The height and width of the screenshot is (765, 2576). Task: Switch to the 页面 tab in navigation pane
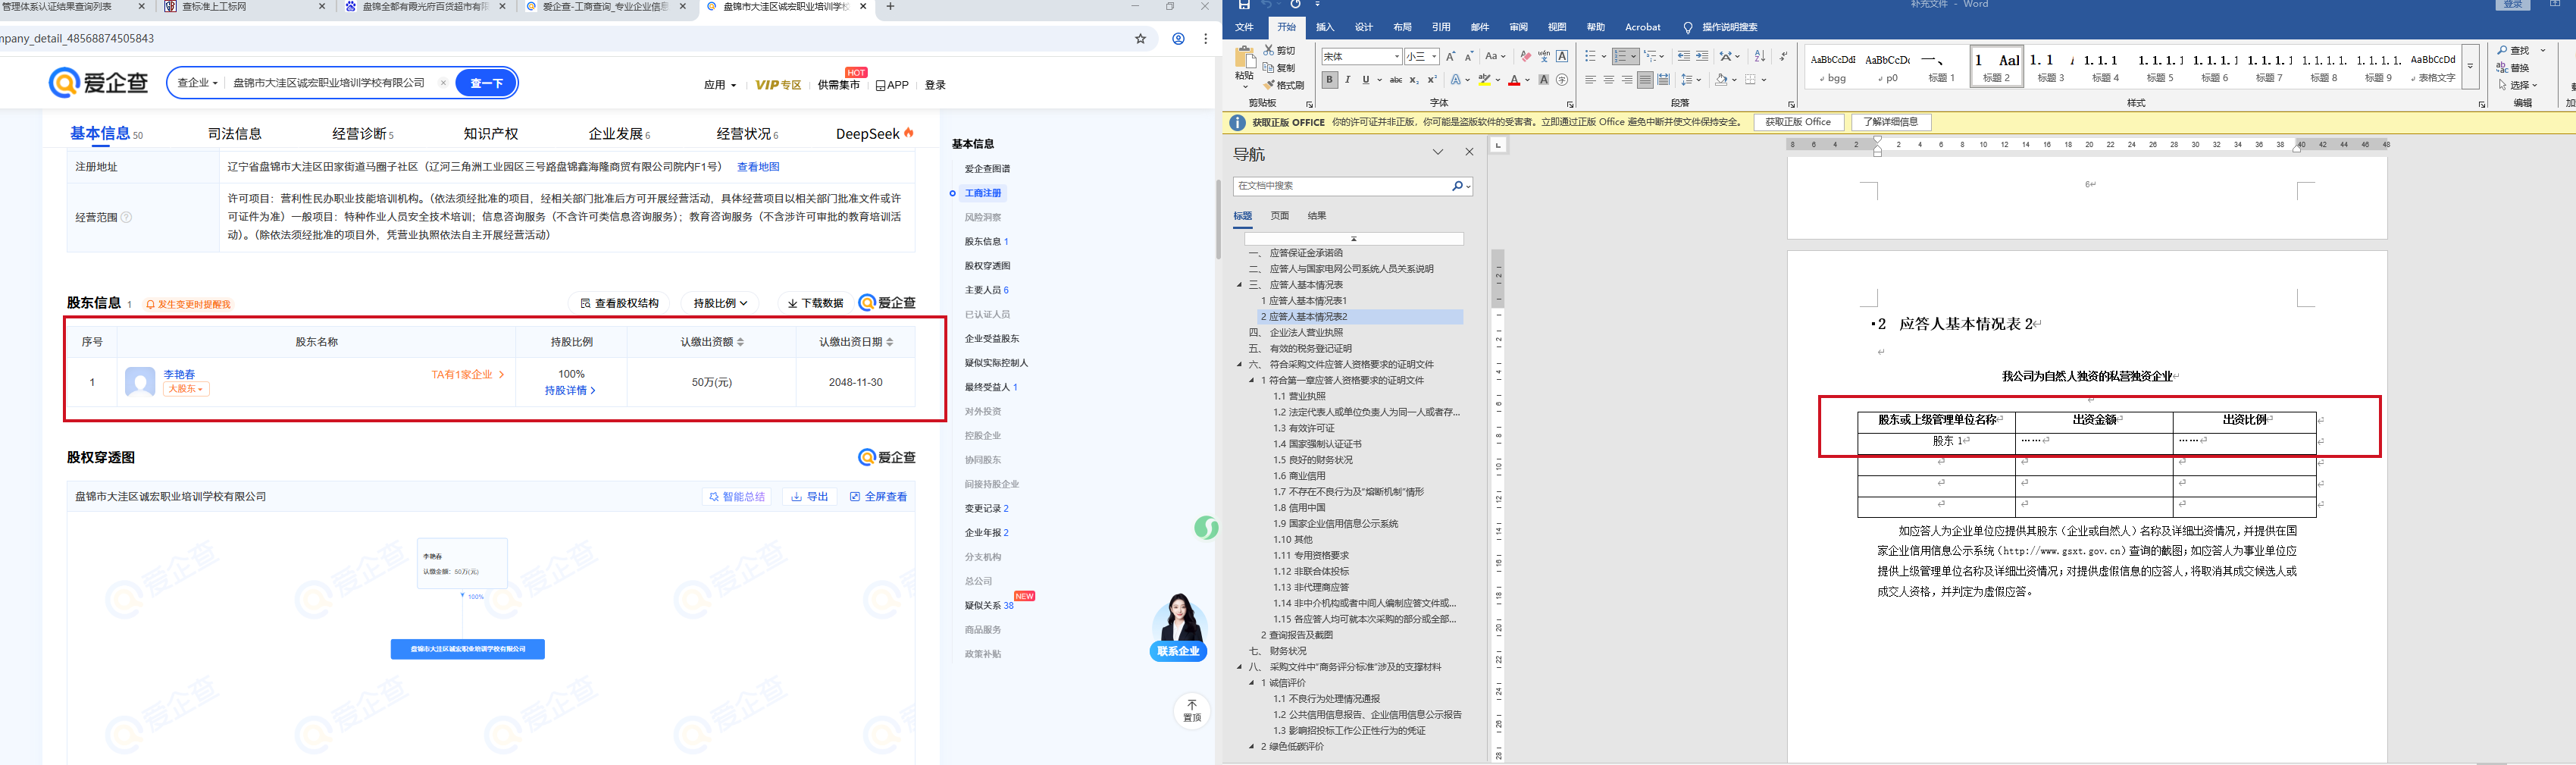tap(1280, 216)
